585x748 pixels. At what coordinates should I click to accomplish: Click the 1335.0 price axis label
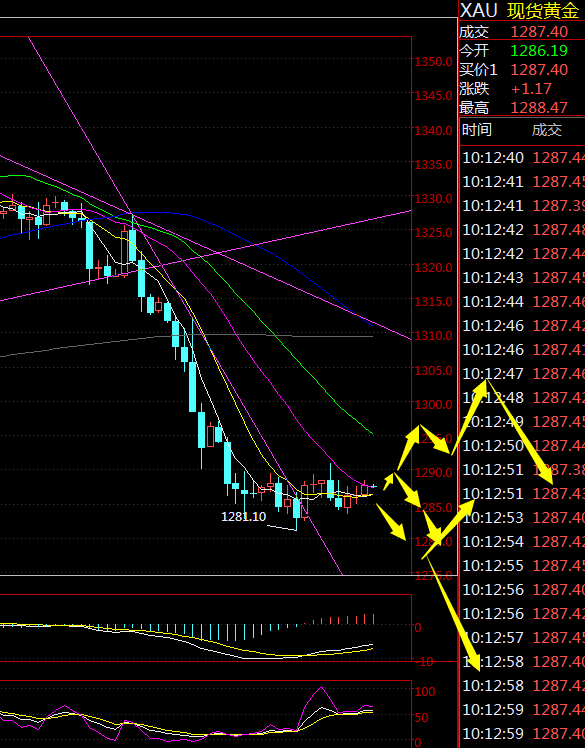pyautogui.click(x=433, y=165)
